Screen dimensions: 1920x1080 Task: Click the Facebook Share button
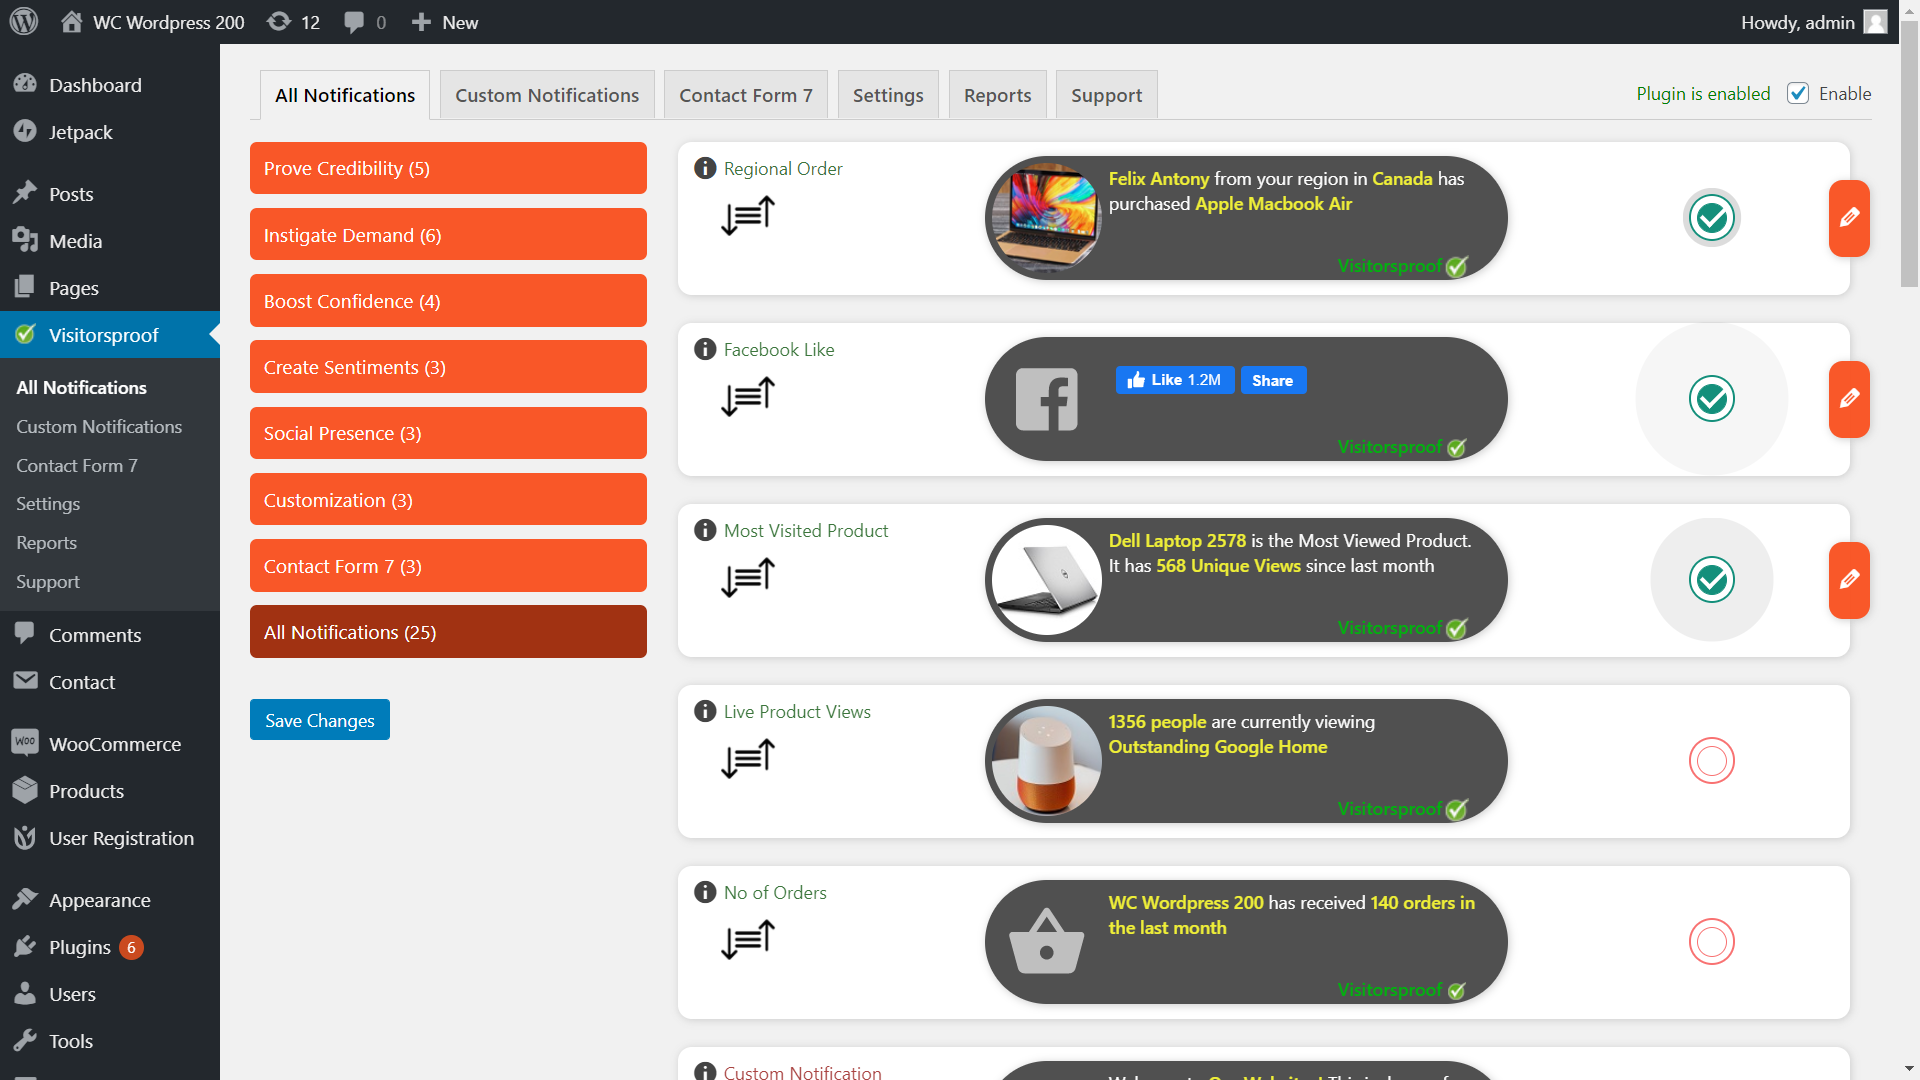pos(1273,380)
